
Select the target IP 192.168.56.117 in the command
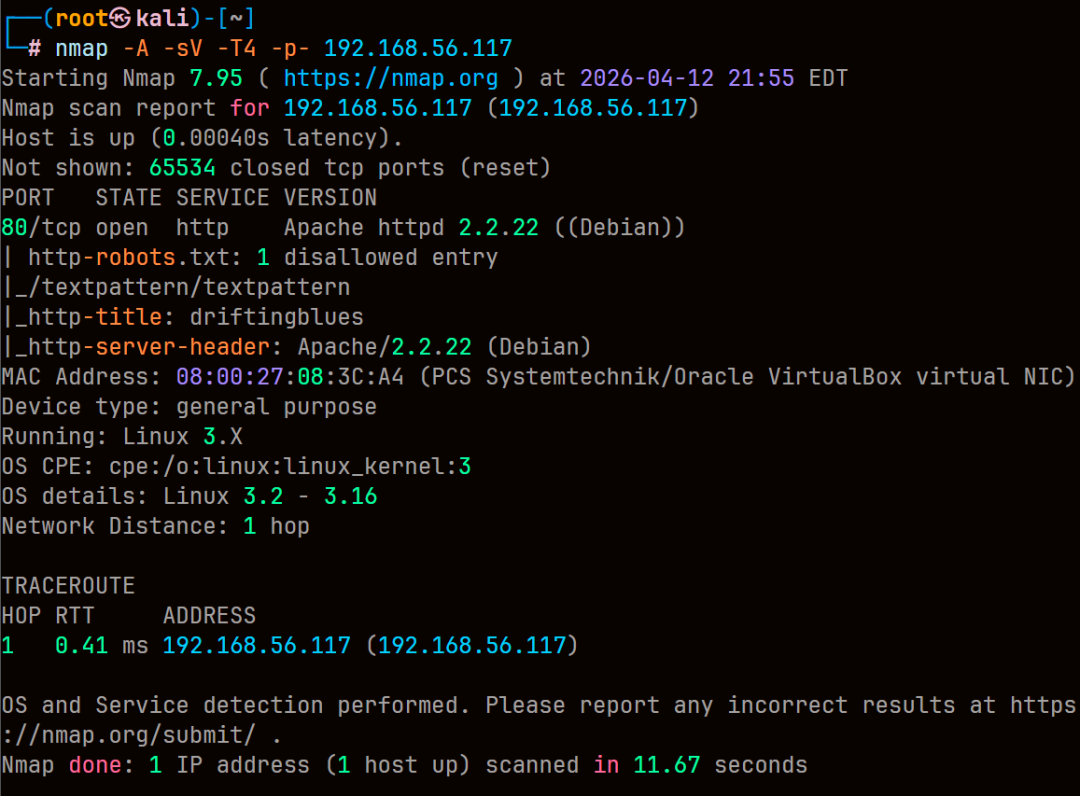coord(418,48)
